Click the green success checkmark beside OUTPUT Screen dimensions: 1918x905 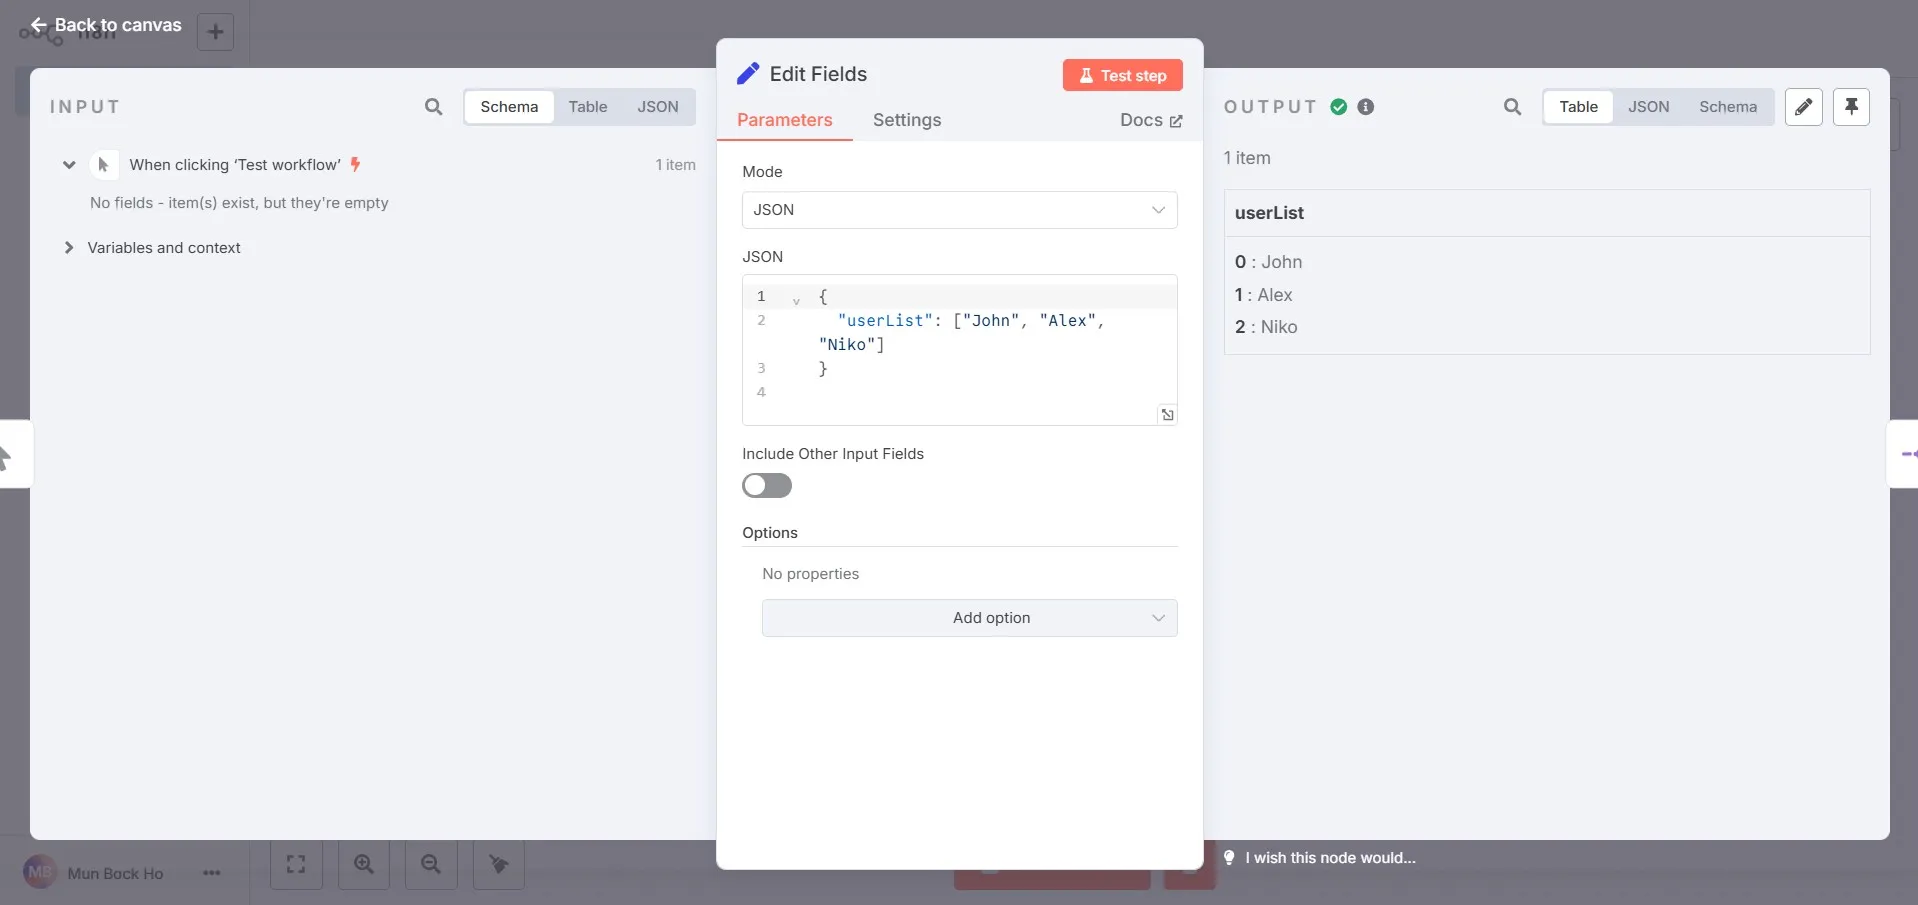pos(1339,107)
